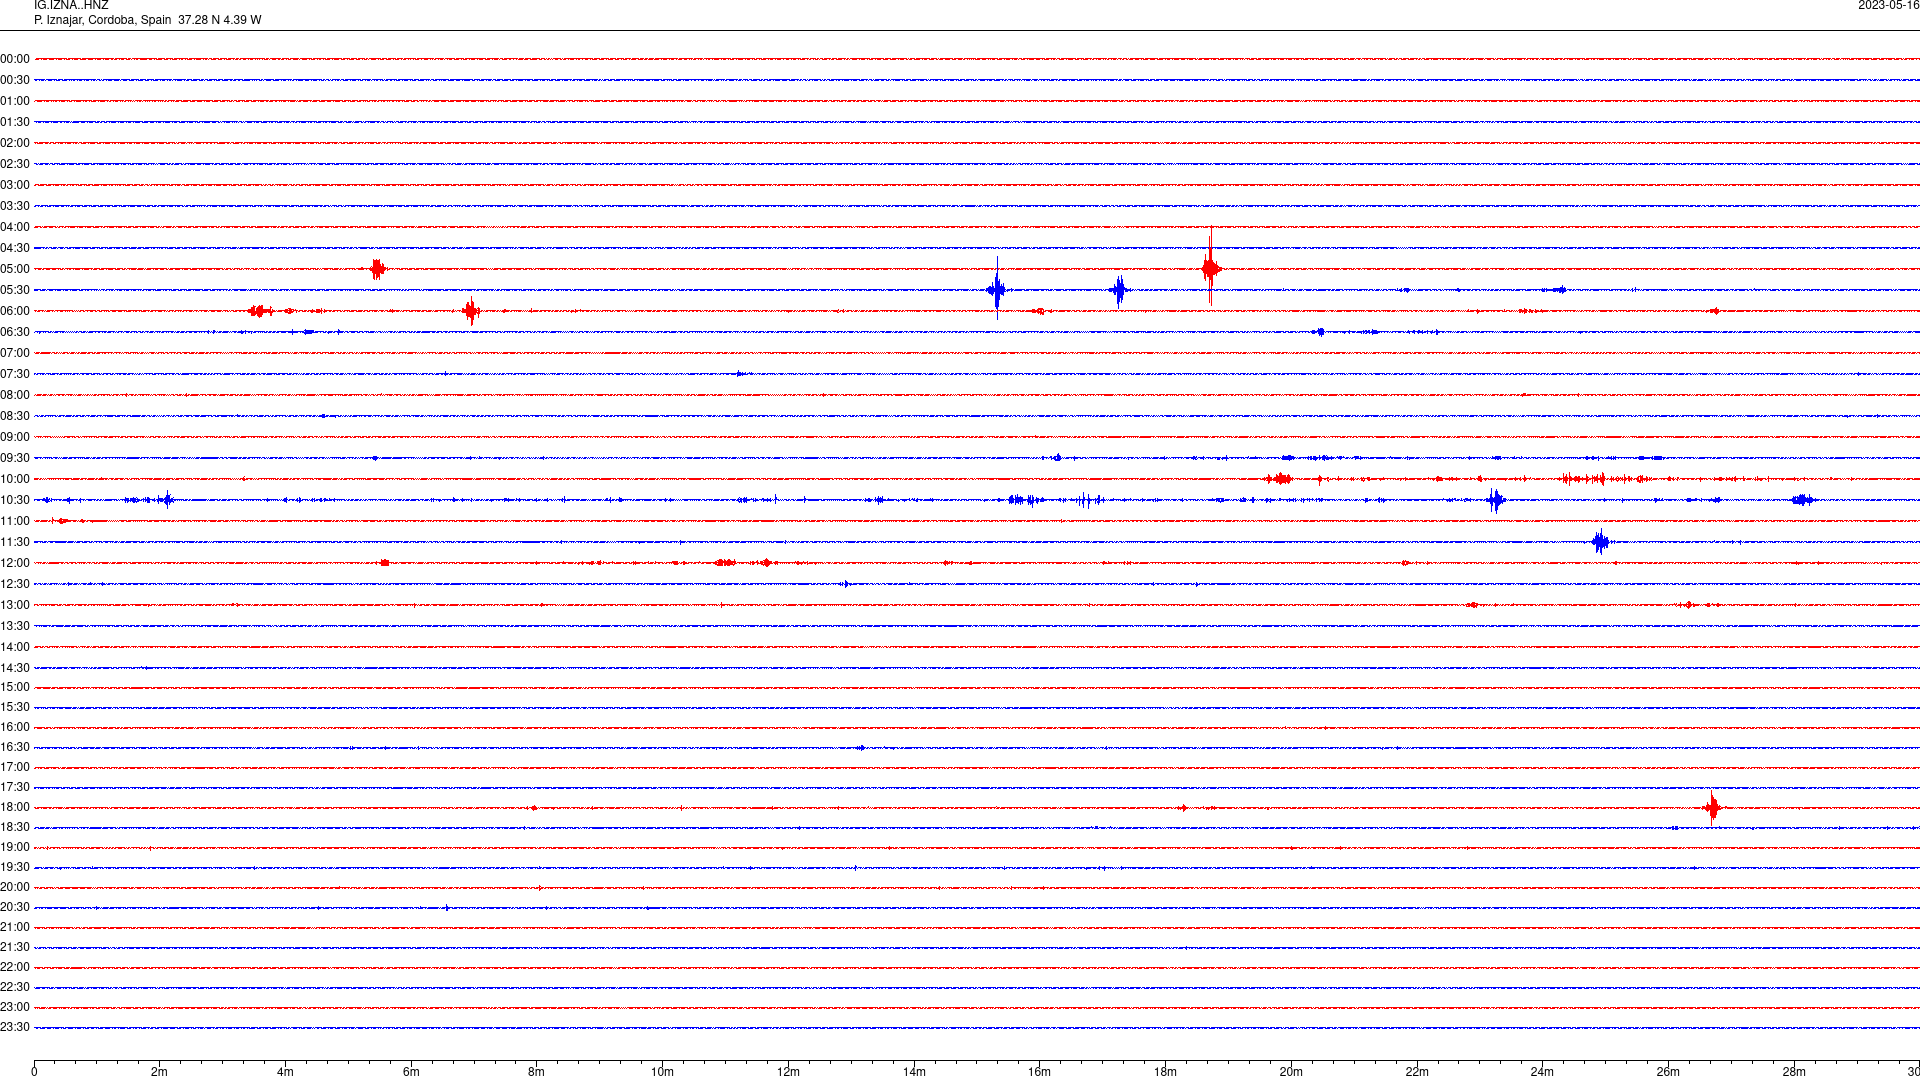Screen dimensions: 1920x1080
Task: Click the blue burst near 20.5m on 06:30 trace
Action: pyautogui.click(x=1319, y=332)
